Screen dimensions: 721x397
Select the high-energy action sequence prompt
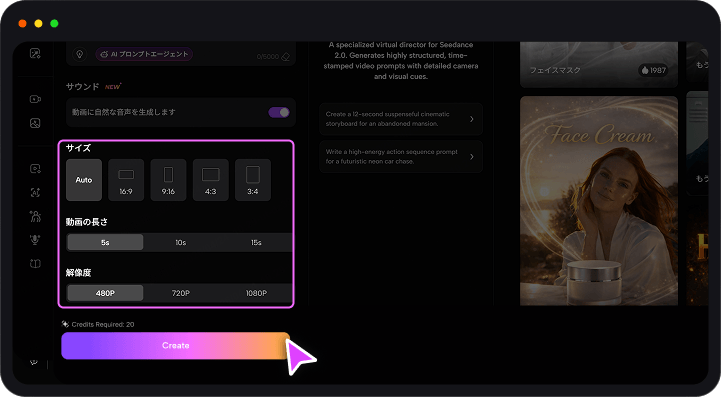(x=401, y=157)
